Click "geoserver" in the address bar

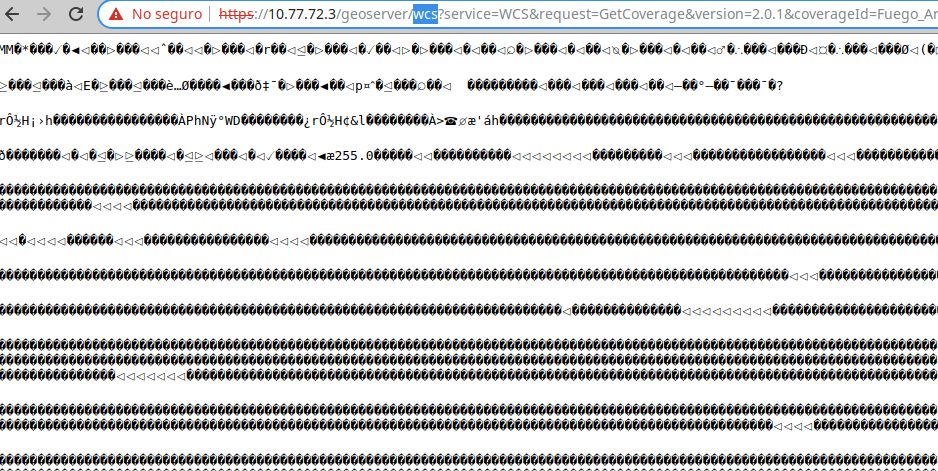tap(375, 15)
